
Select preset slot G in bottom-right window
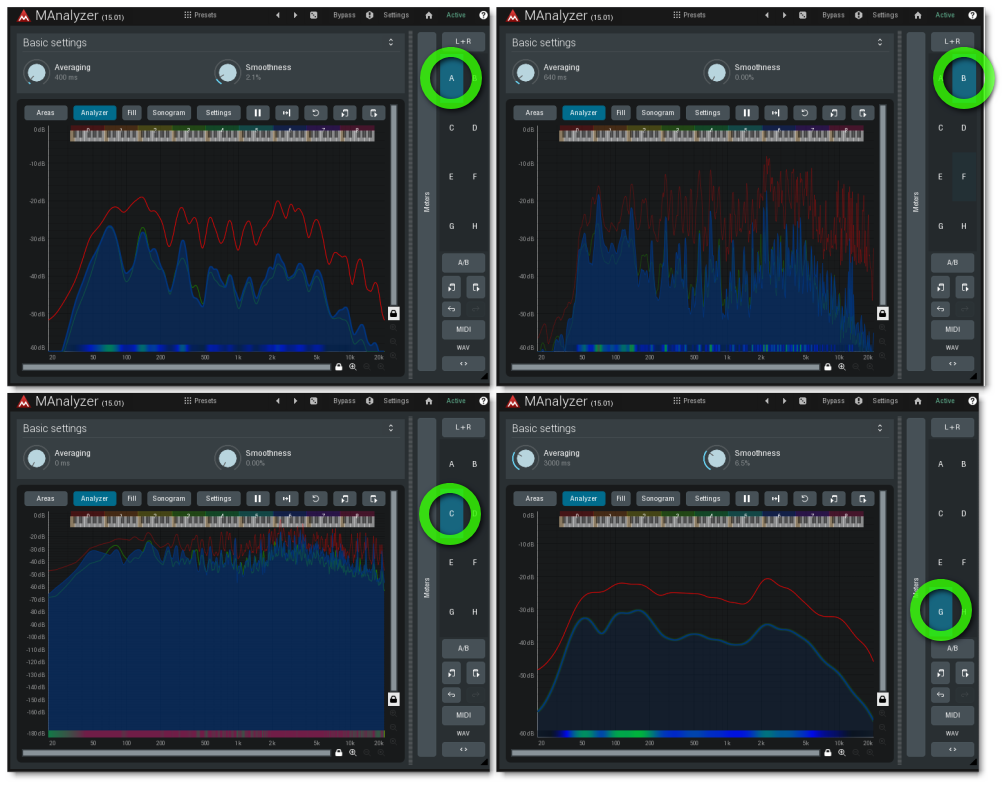(x=941, y=612)
